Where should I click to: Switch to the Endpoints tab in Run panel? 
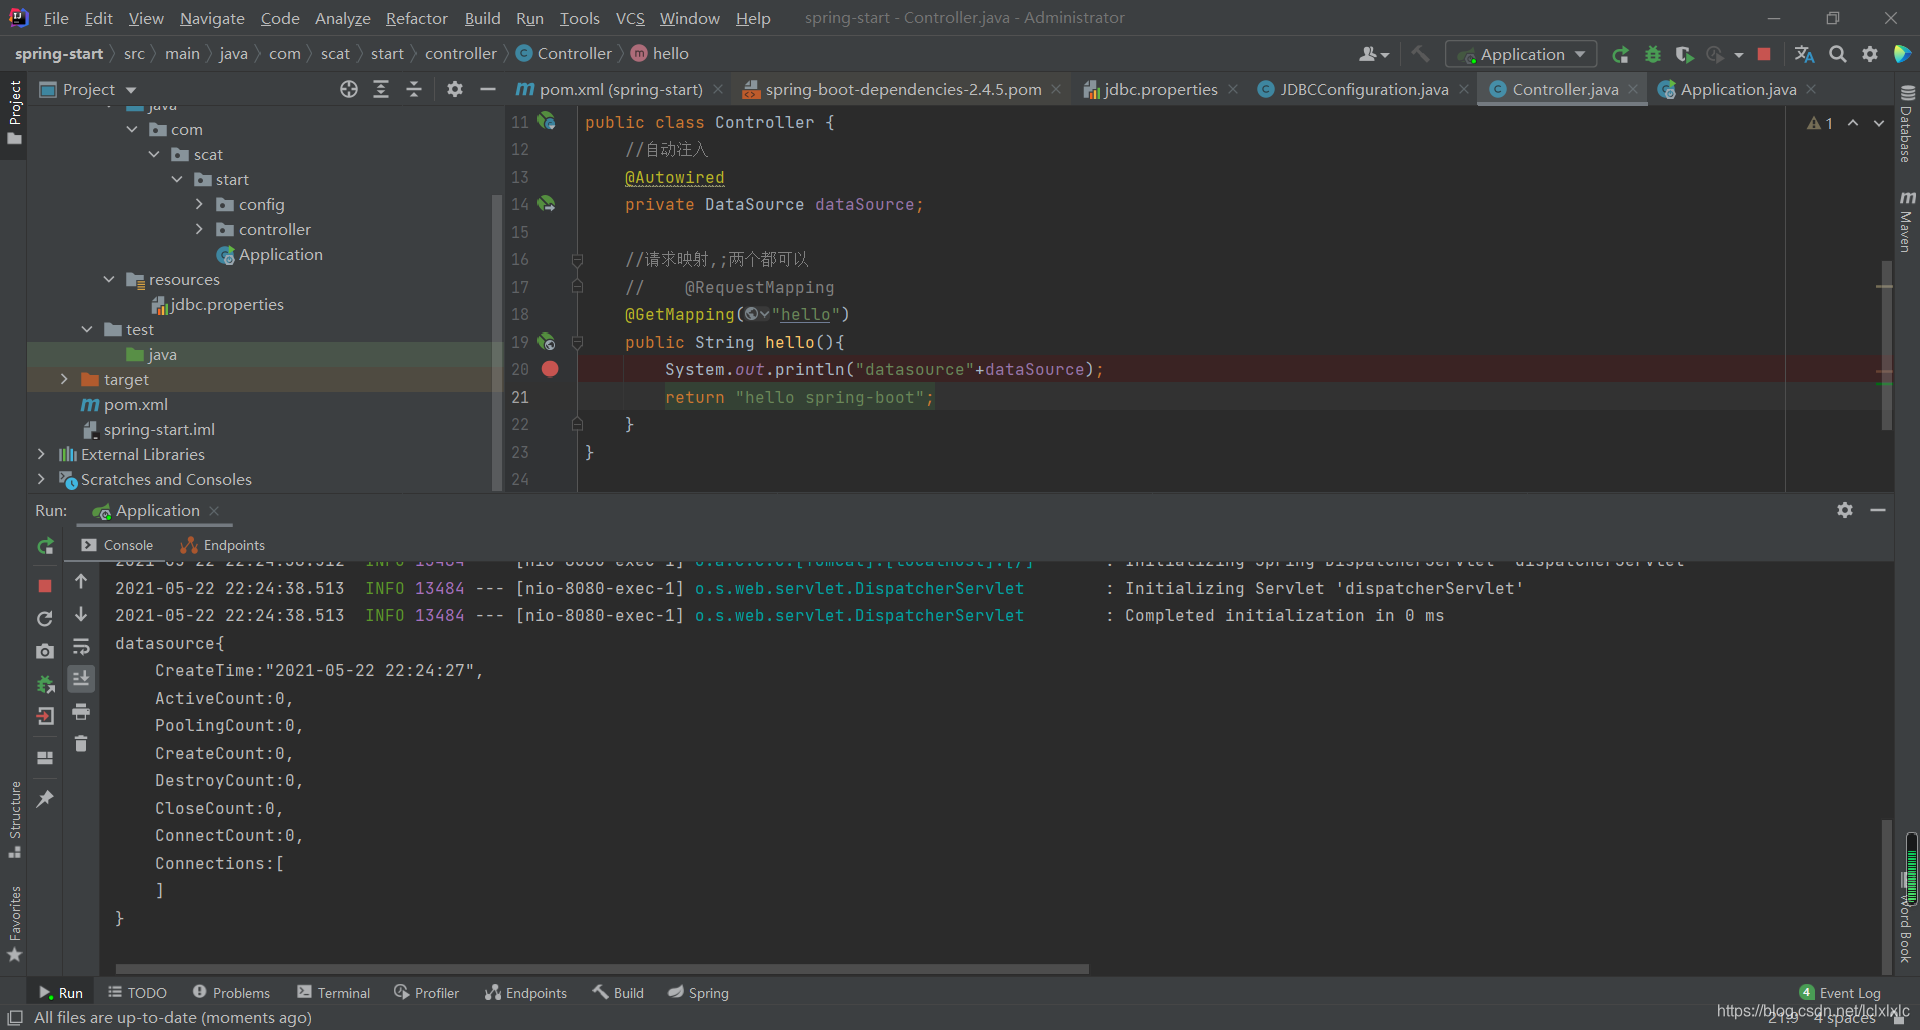222,545
